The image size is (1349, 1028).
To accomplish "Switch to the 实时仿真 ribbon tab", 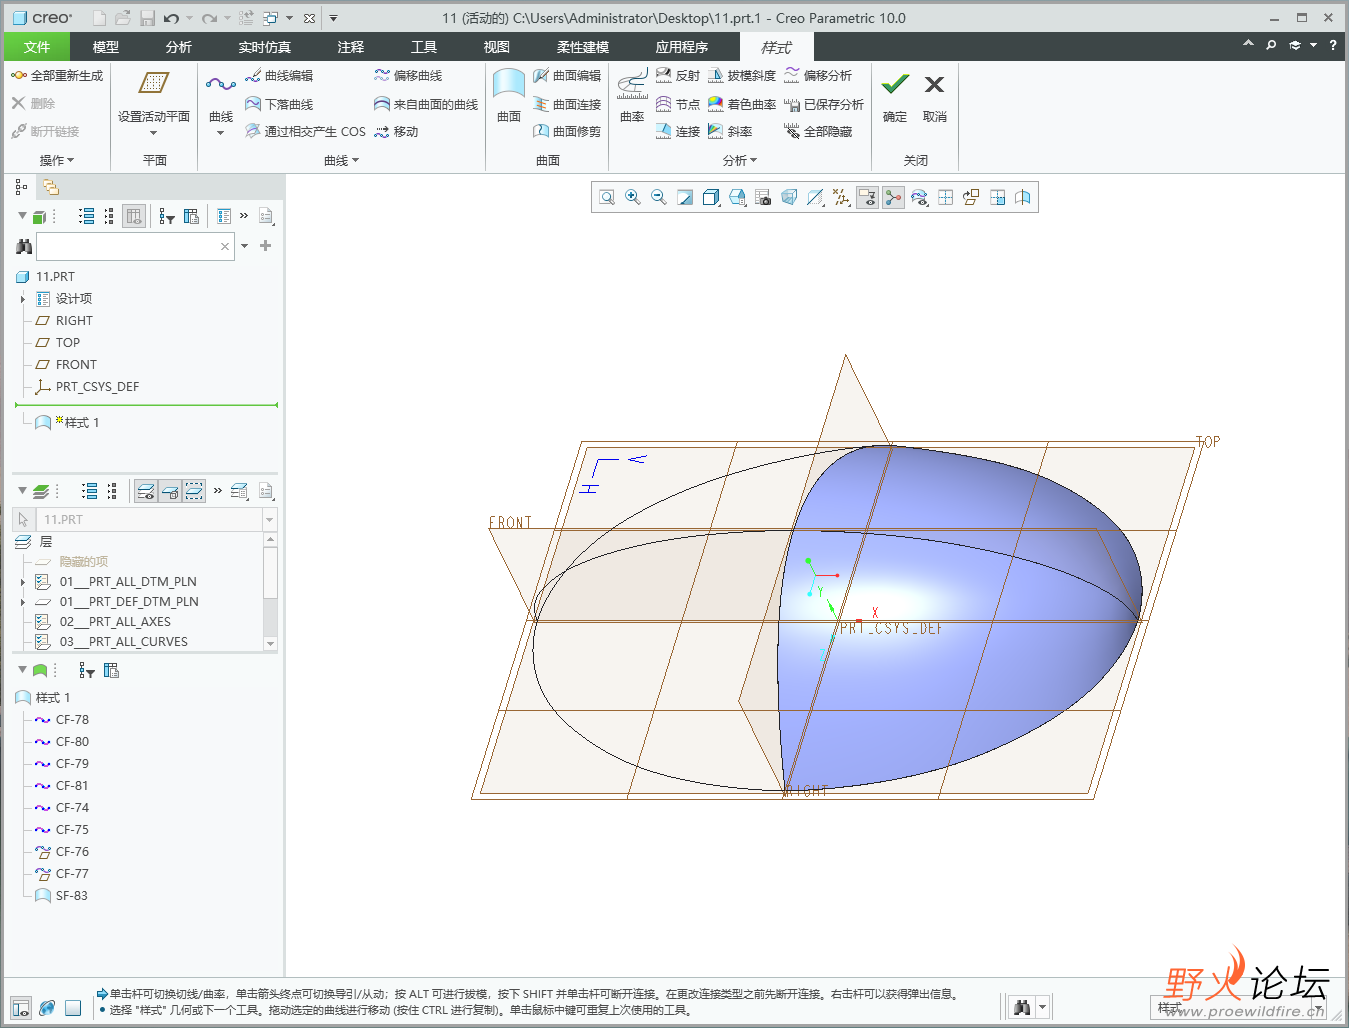I will (x=265, y=47).
